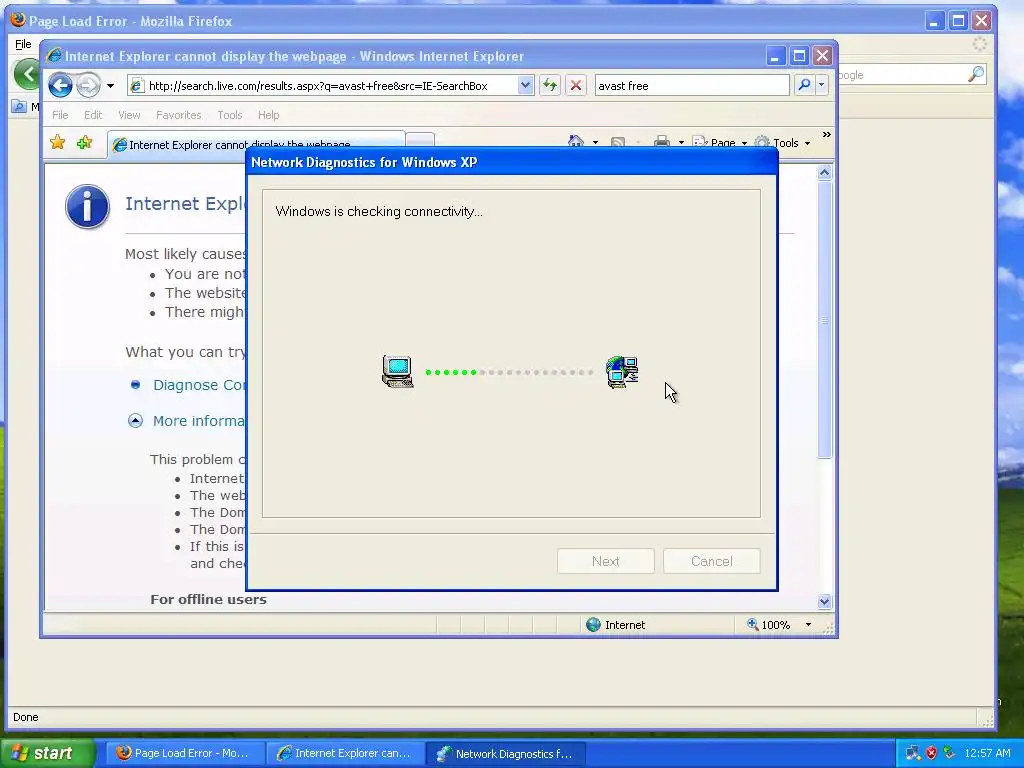This screenshot has height=768, width=1024.
Task: Click the Favorites Center star icon
Action: point(57,142)
